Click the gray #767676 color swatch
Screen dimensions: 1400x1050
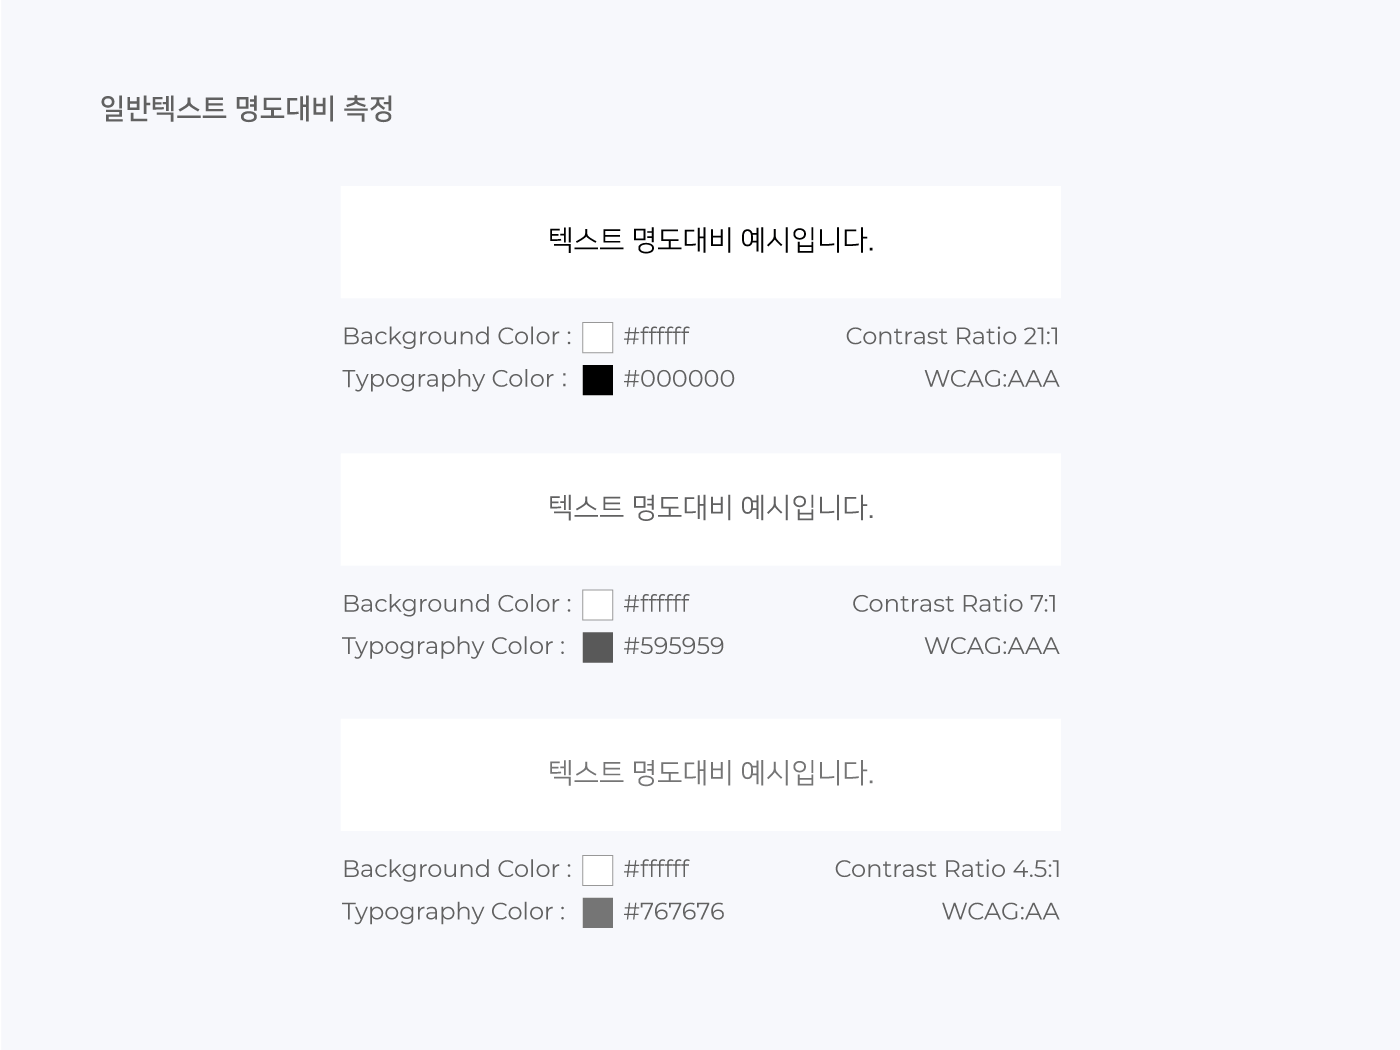coord(597,912)
